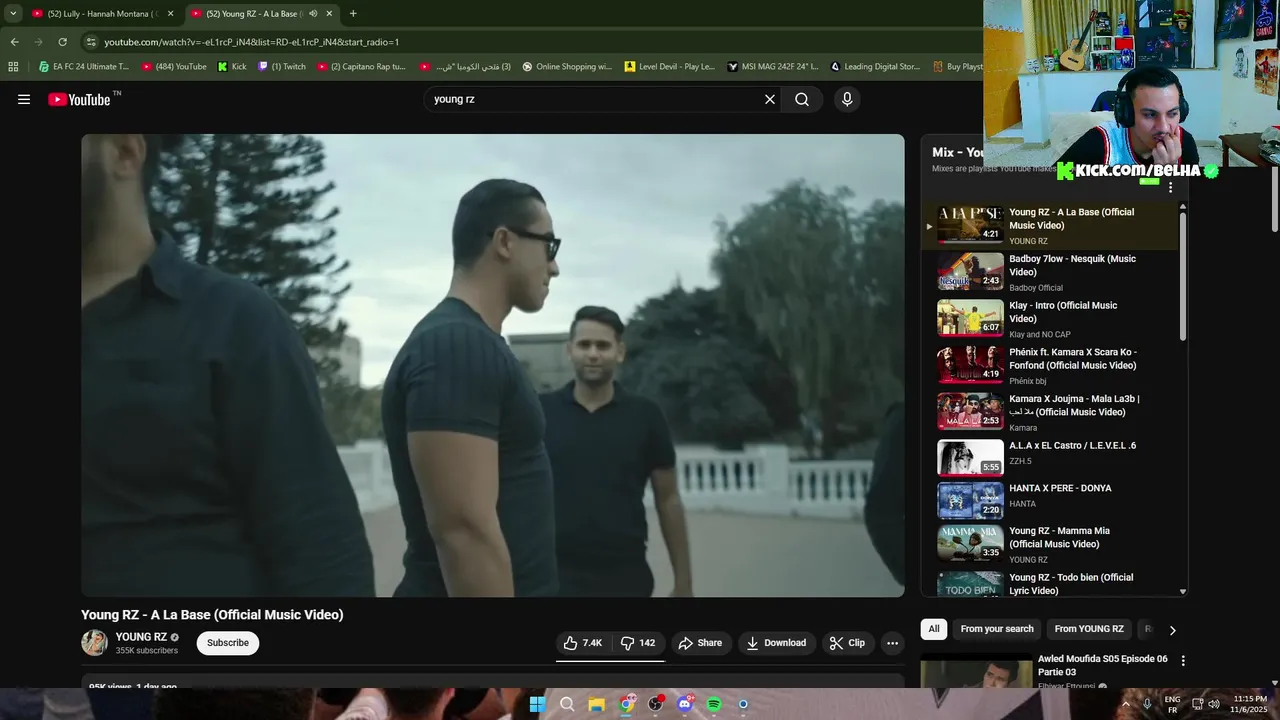Dislike the video with 142 thumbs down

click(x=638, y=643)
